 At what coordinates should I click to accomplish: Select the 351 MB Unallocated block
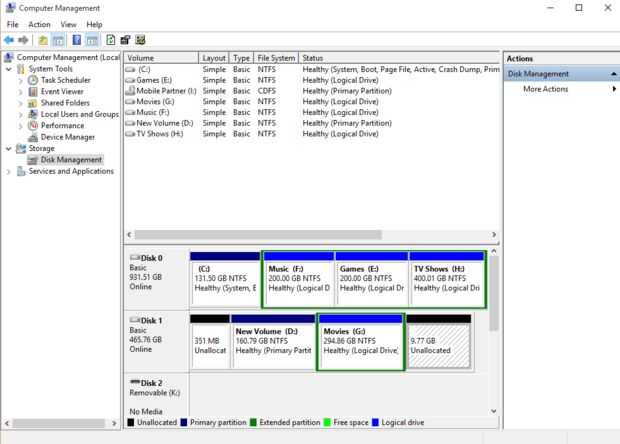(x=210, y=342)
